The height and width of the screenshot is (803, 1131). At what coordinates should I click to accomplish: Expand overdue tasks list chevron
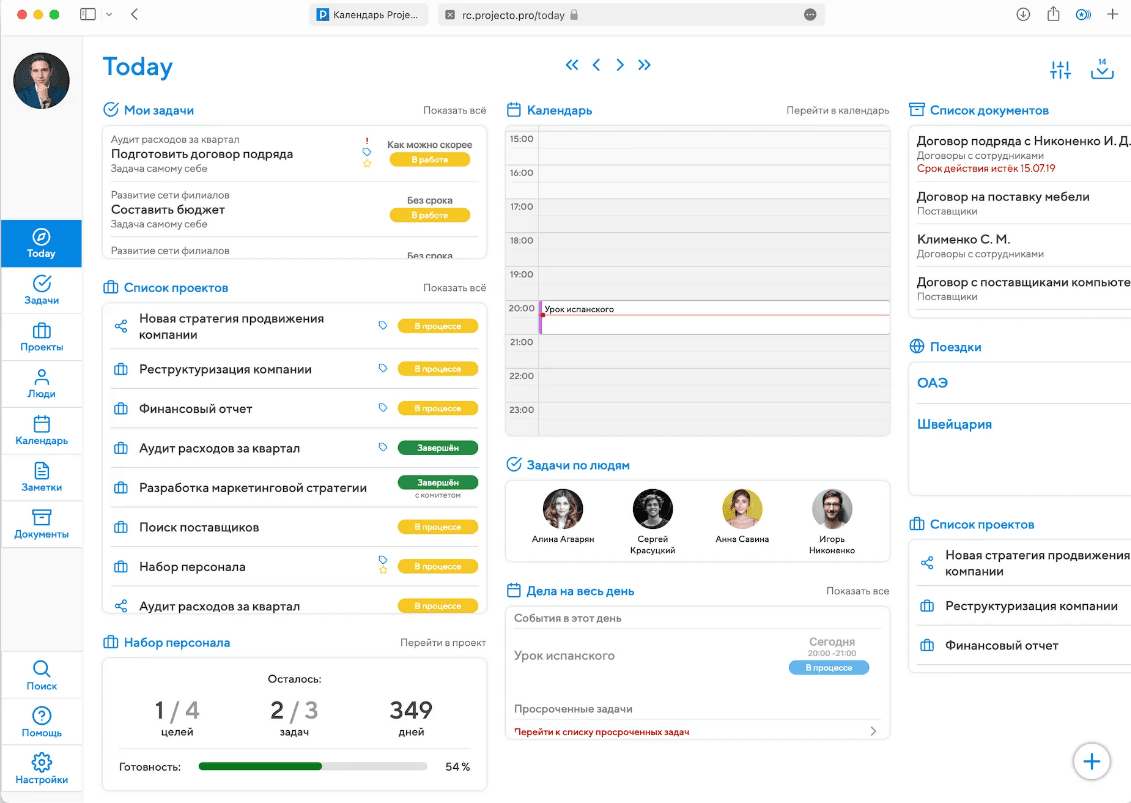(x=873, y=732)
